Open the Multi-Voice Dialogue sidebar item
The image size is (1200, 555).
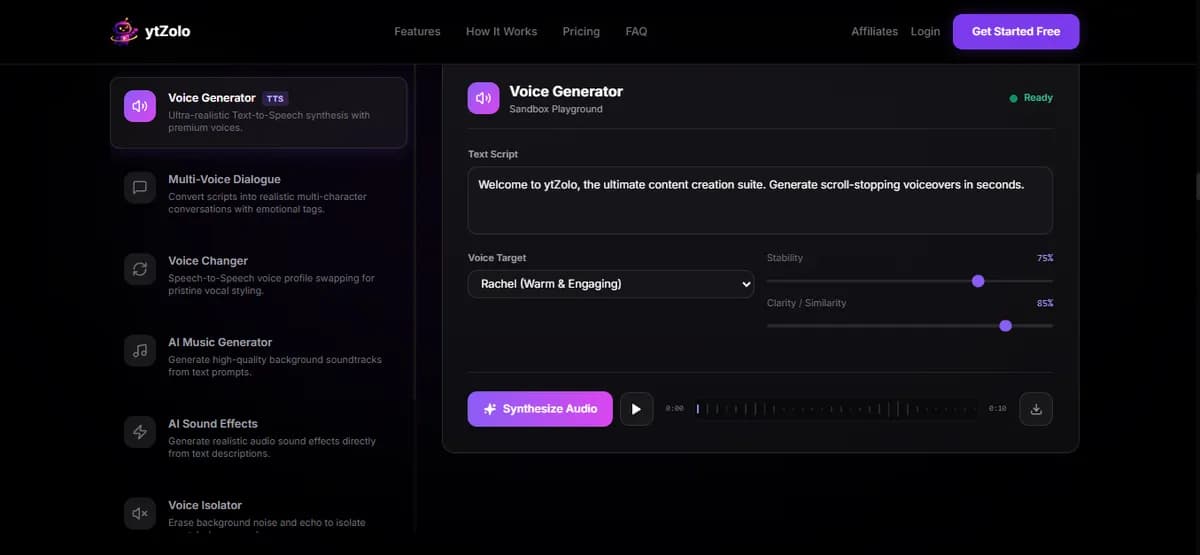click(258, 194)
